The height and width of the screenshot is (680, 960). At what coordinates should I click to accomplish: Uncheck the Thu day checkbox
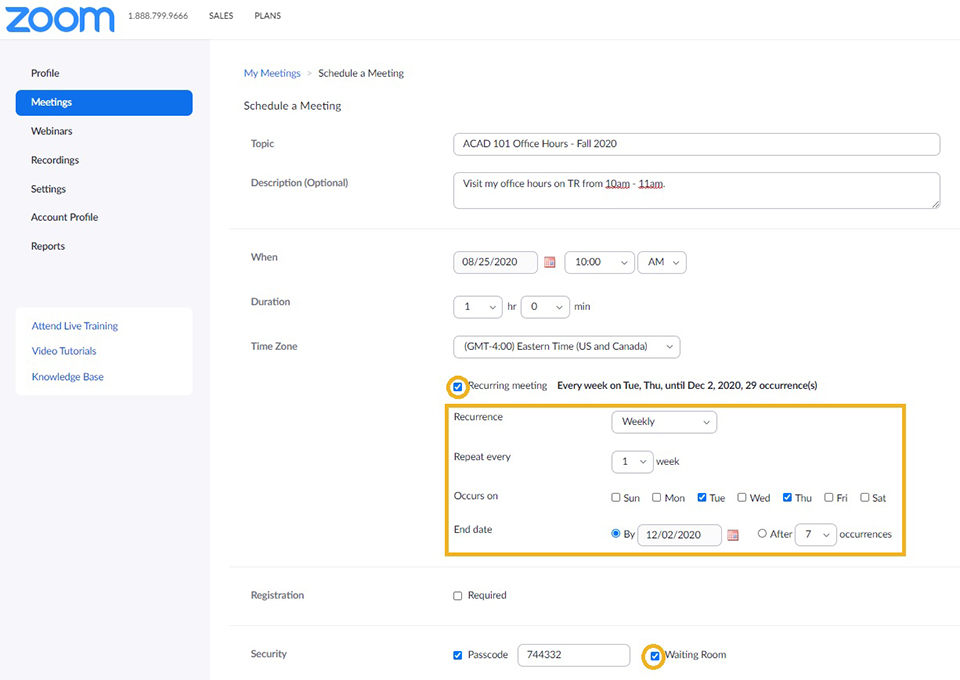tap(787, 498)
